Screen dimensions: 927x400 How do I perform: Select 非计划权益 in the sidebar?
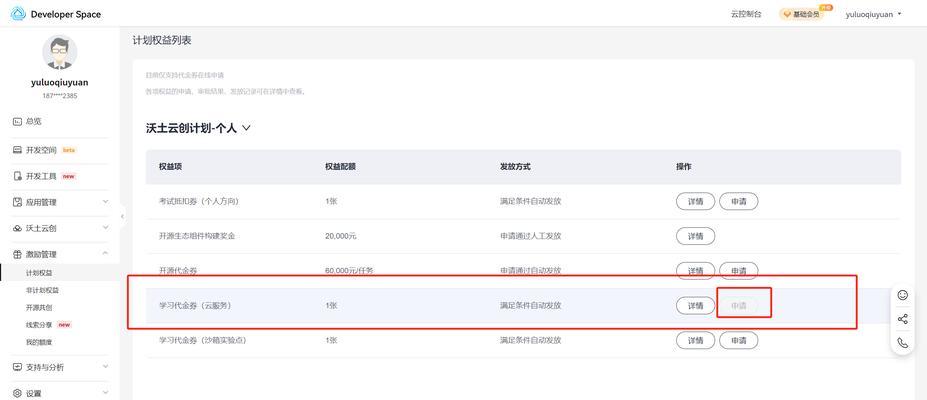(43, 290)
